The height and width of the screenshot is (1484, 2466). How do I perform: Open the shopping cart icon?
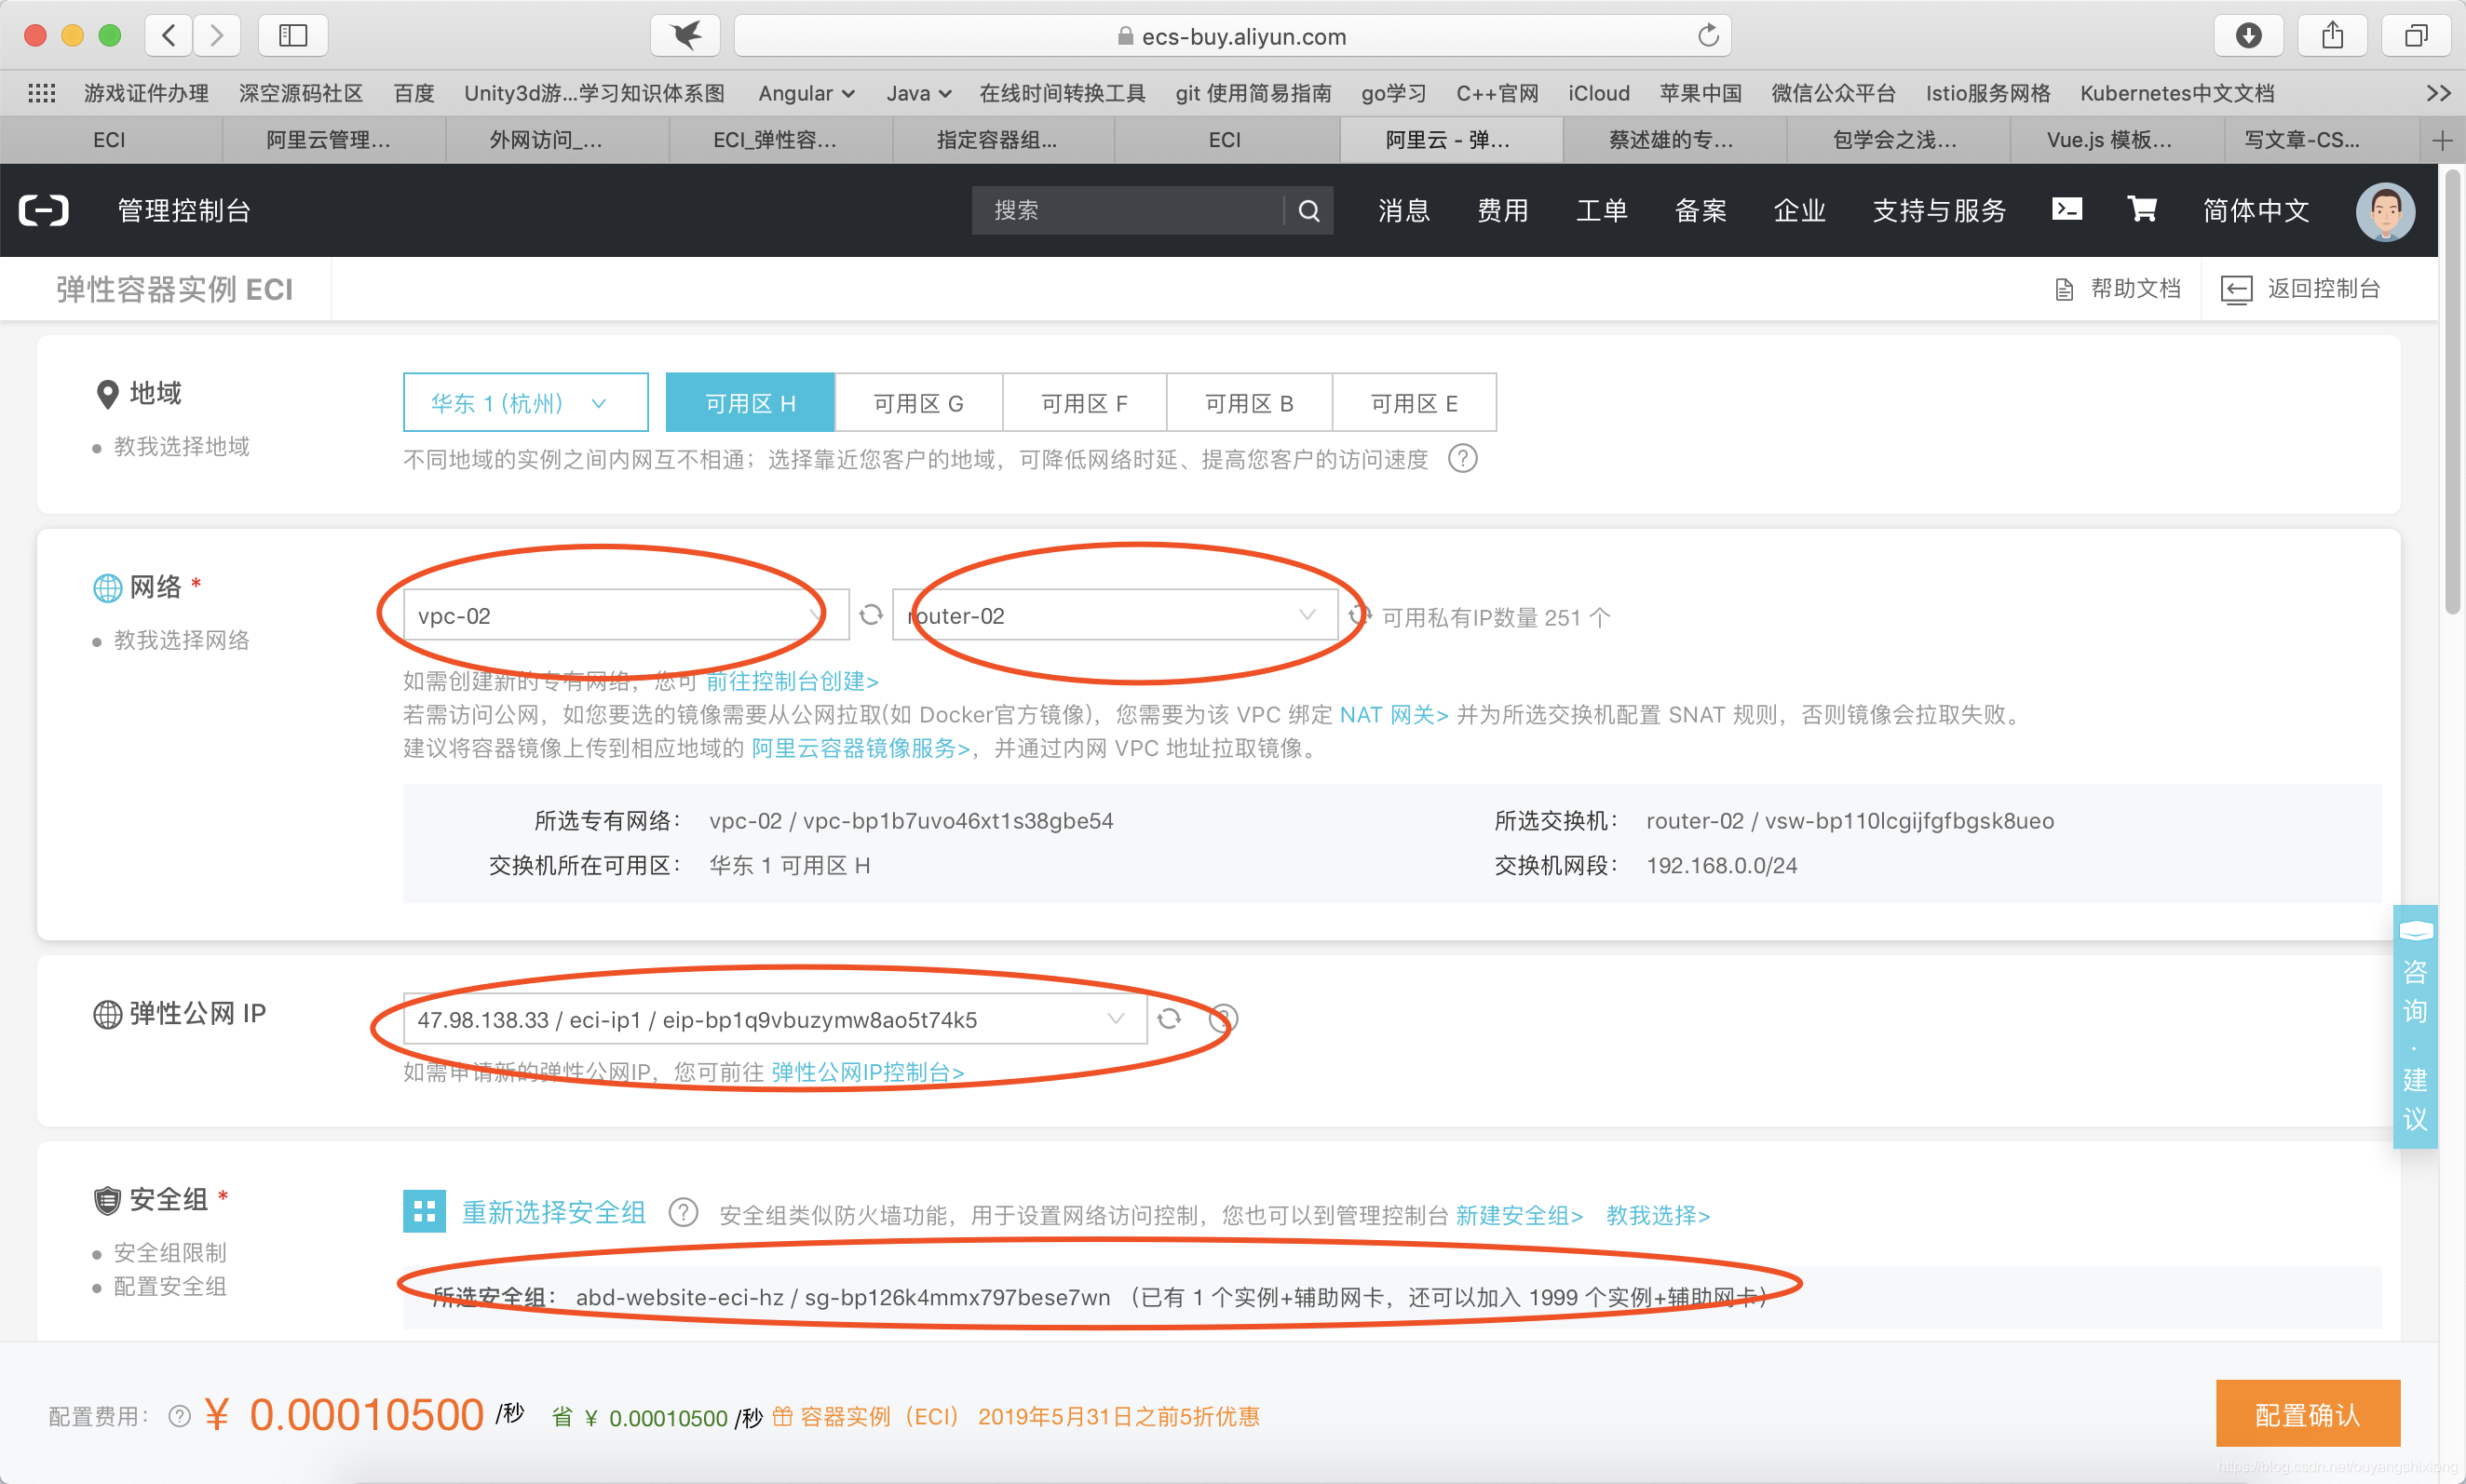(2141, 209)
